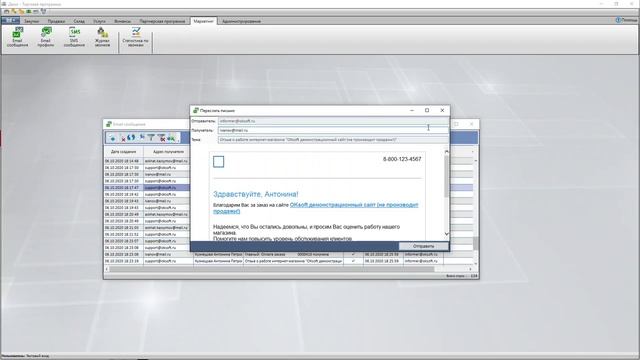Click the 0000410 получена cell
The height and width of the screenshot is (360, 640).
(313, 254)
